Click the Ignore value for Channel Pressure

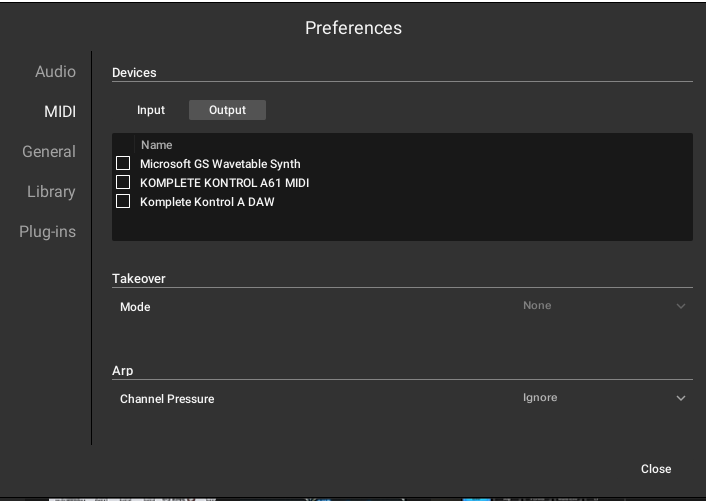tap(540, 397)
